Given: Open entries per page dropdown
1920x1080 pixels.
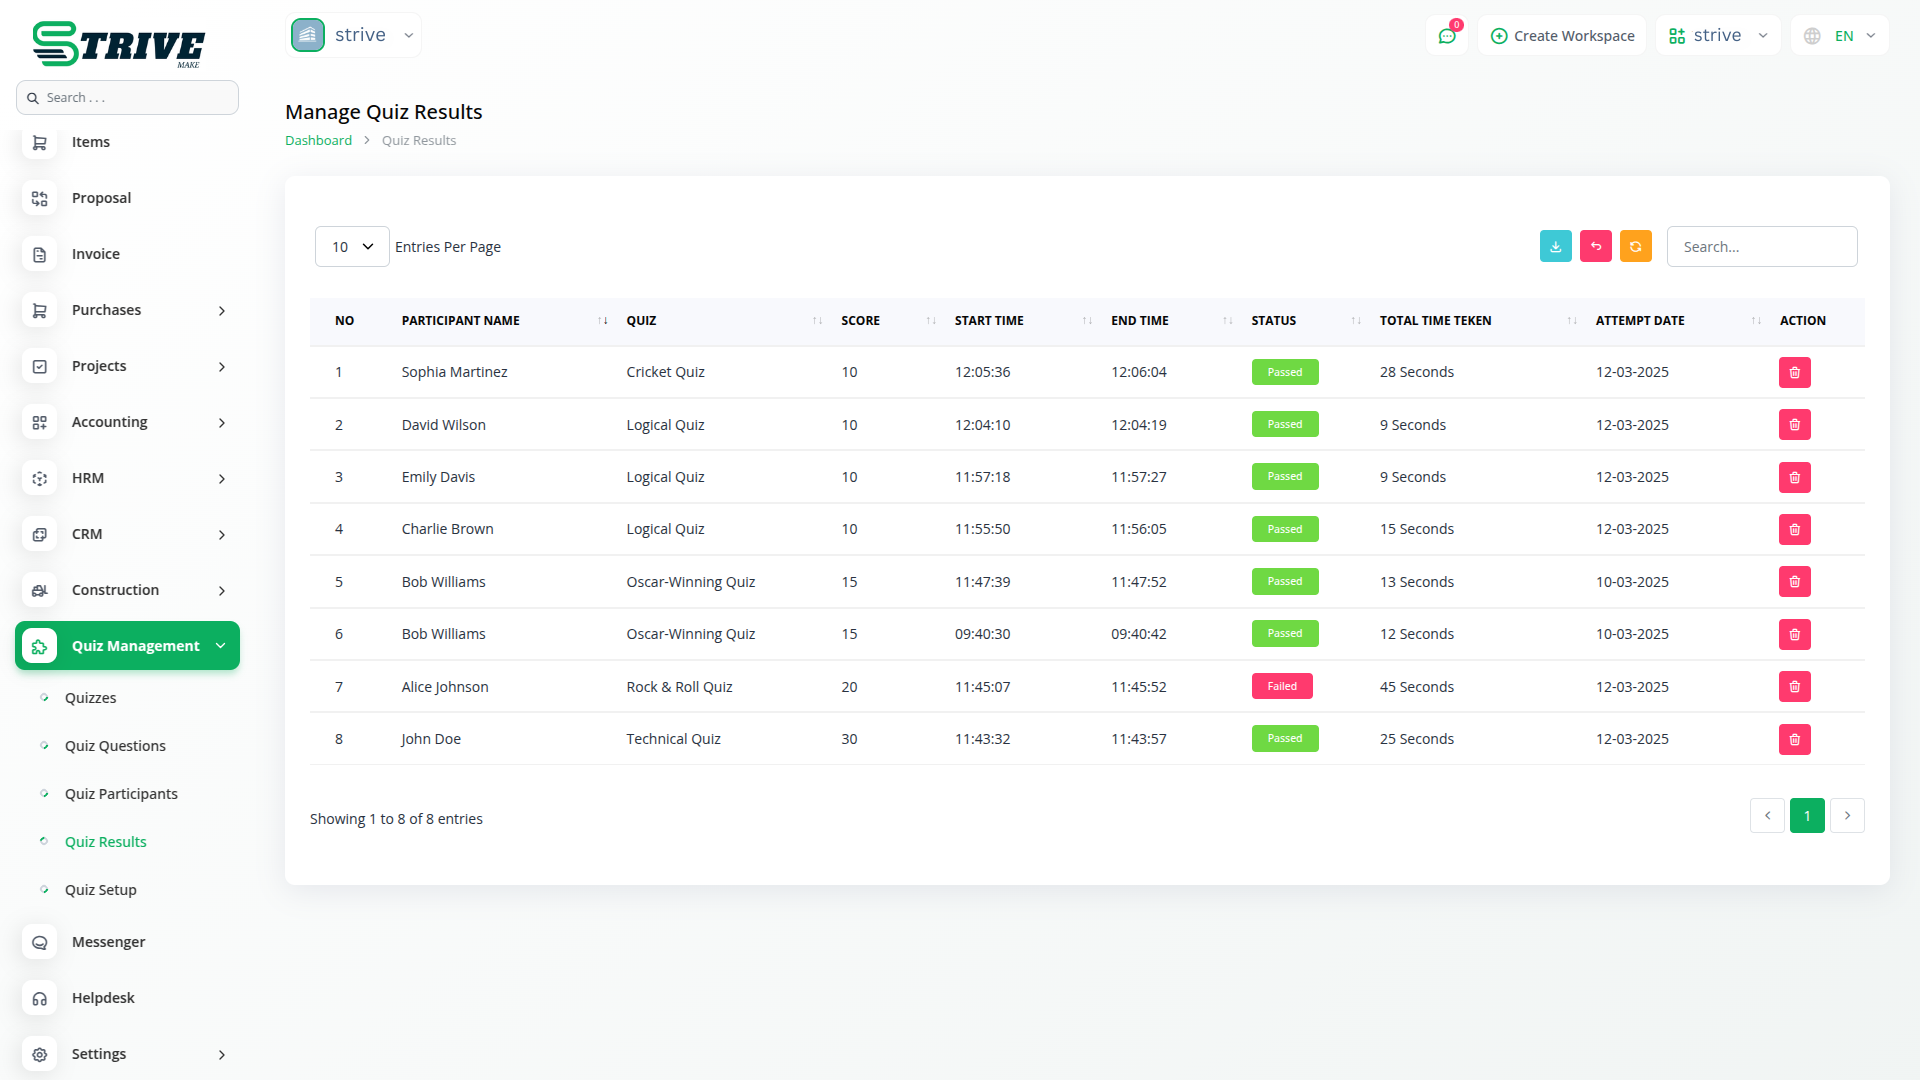Looking at the screenshot, I should pyautogui.click(x=352, y=247).
